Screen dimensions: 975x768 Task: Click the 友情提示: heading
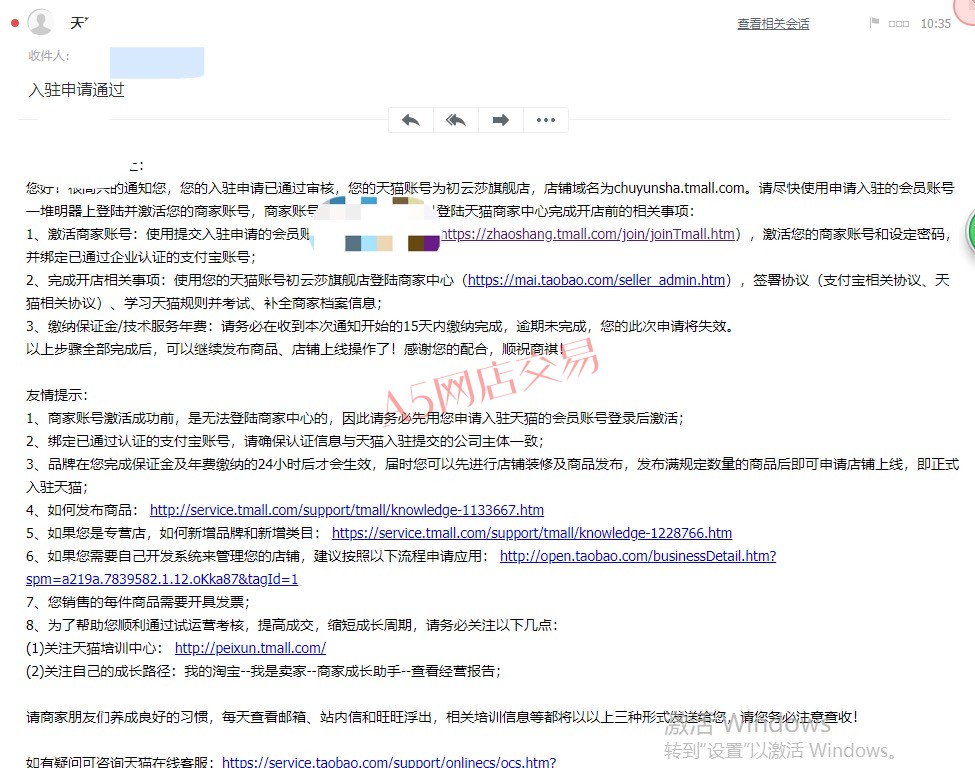point(57,395)
